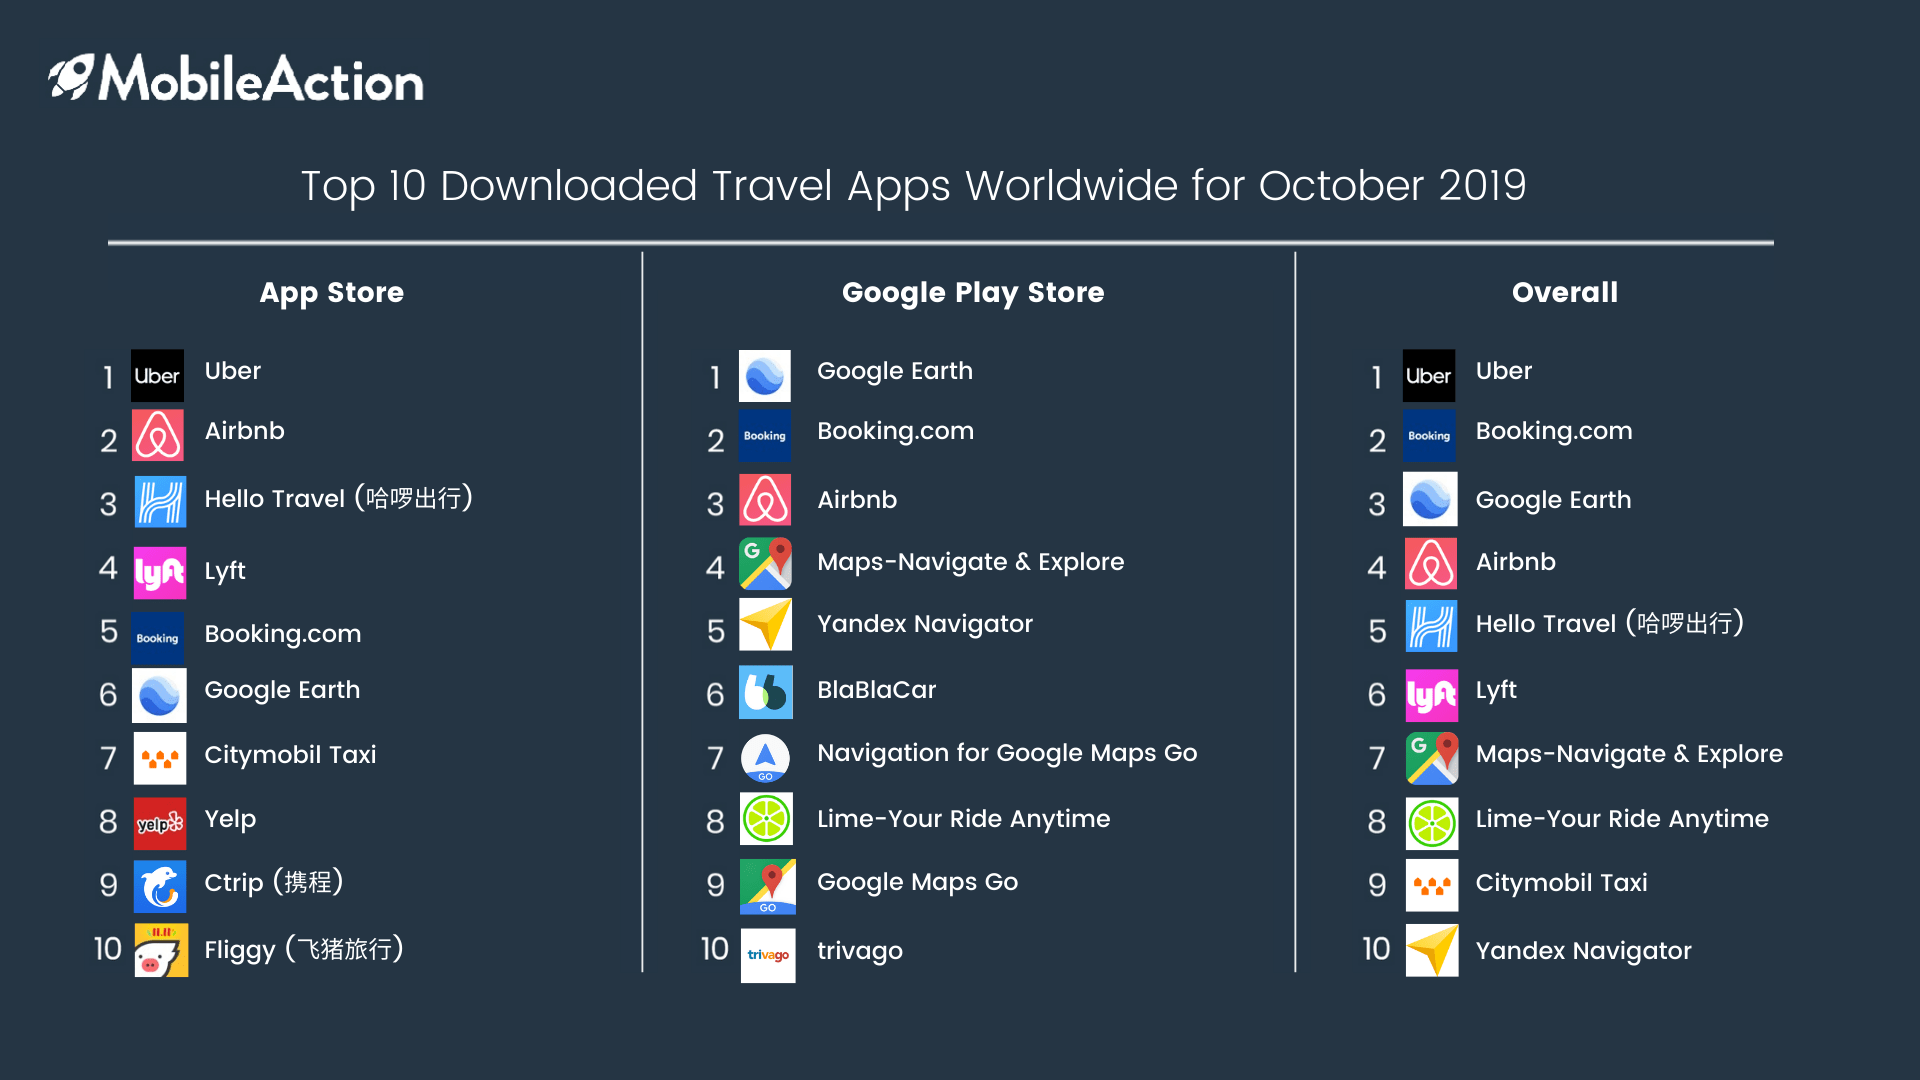This screenshot has width=1920, height=1080.
Task: Click the Citymobil Taxi icon in App Store list
Action: coord(160,758)
